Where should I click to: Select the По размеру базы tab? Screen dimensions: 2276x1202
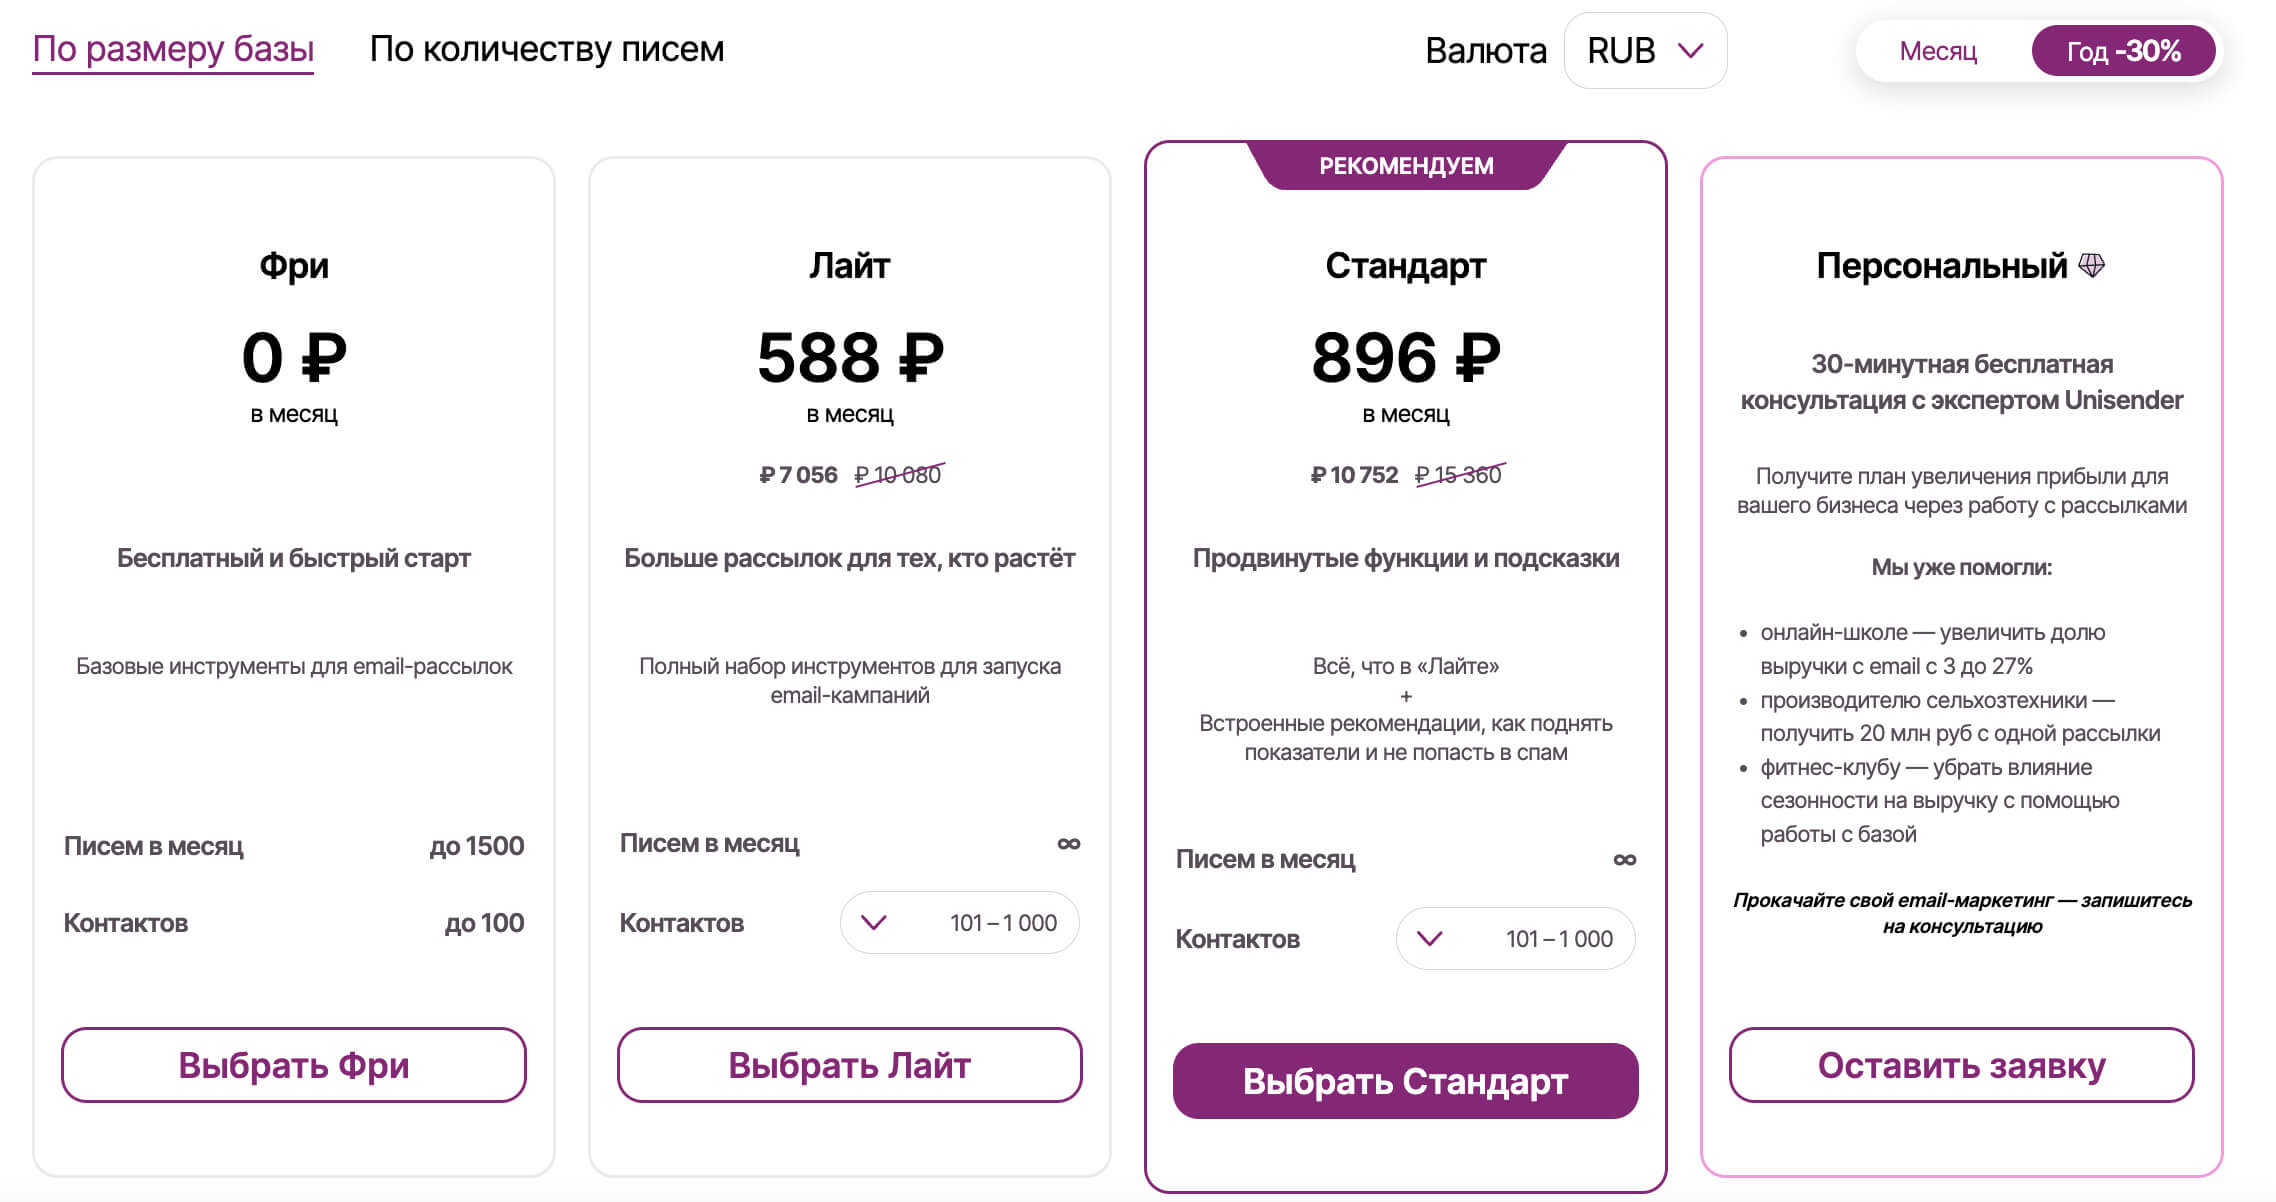click(x=173, y=49)
